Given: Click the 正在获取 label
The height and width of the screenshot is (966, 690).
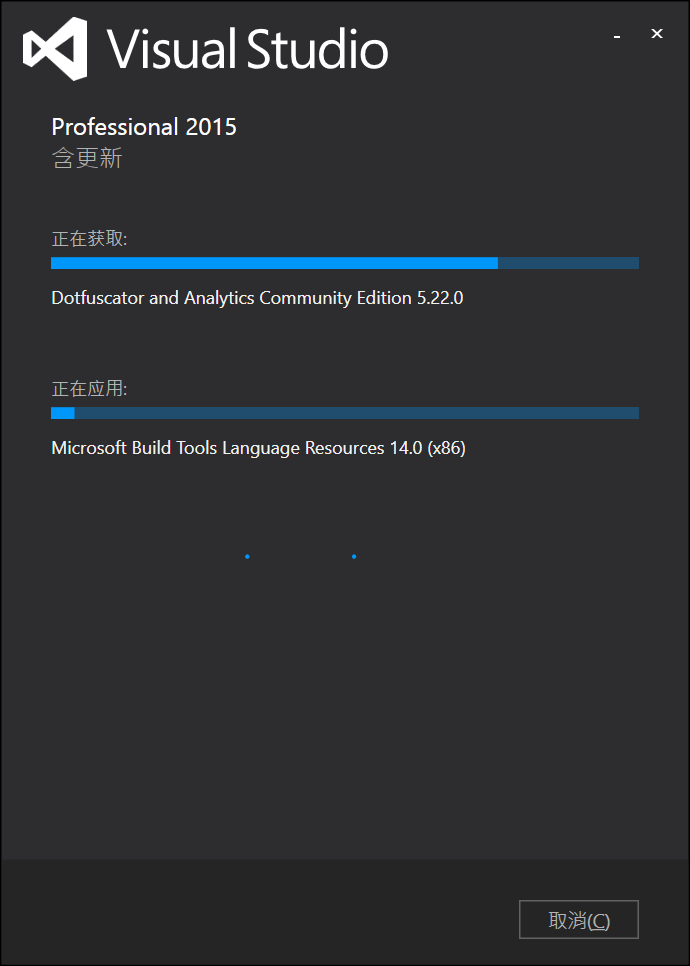Looking at the screenshot, I should tap(89, 239).
